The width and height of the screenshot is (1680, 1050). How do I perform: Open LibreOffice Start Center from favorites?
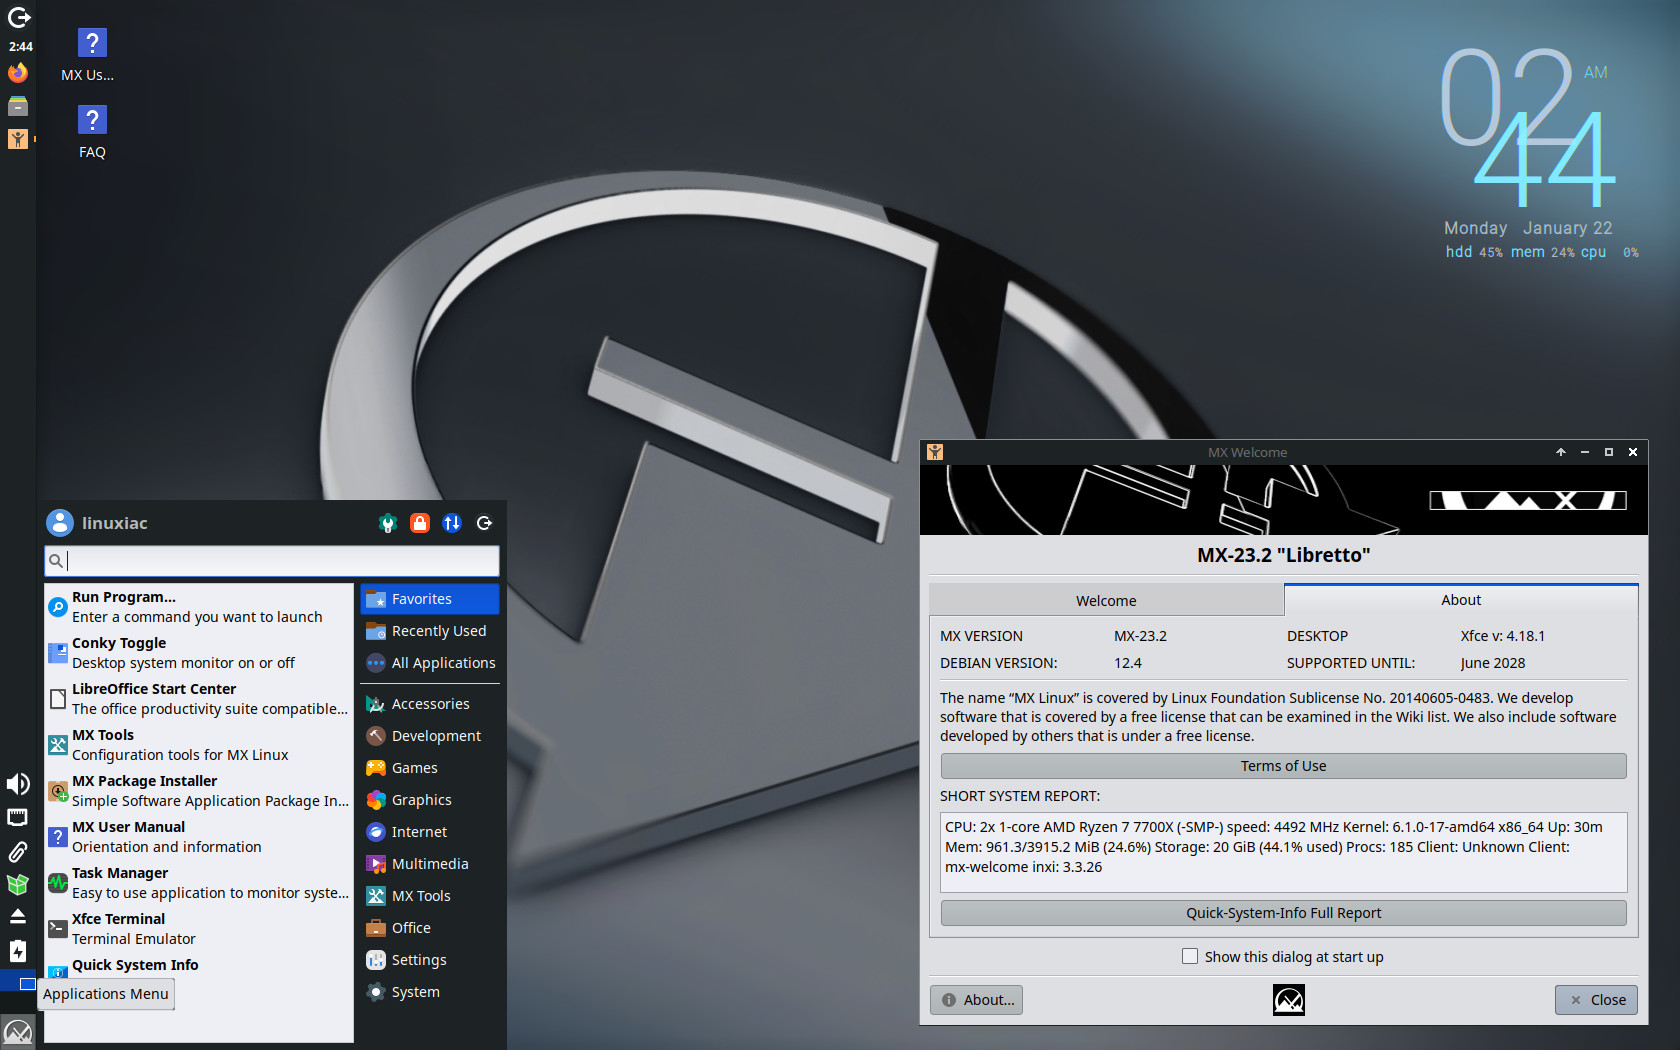(x=199, y=699)
